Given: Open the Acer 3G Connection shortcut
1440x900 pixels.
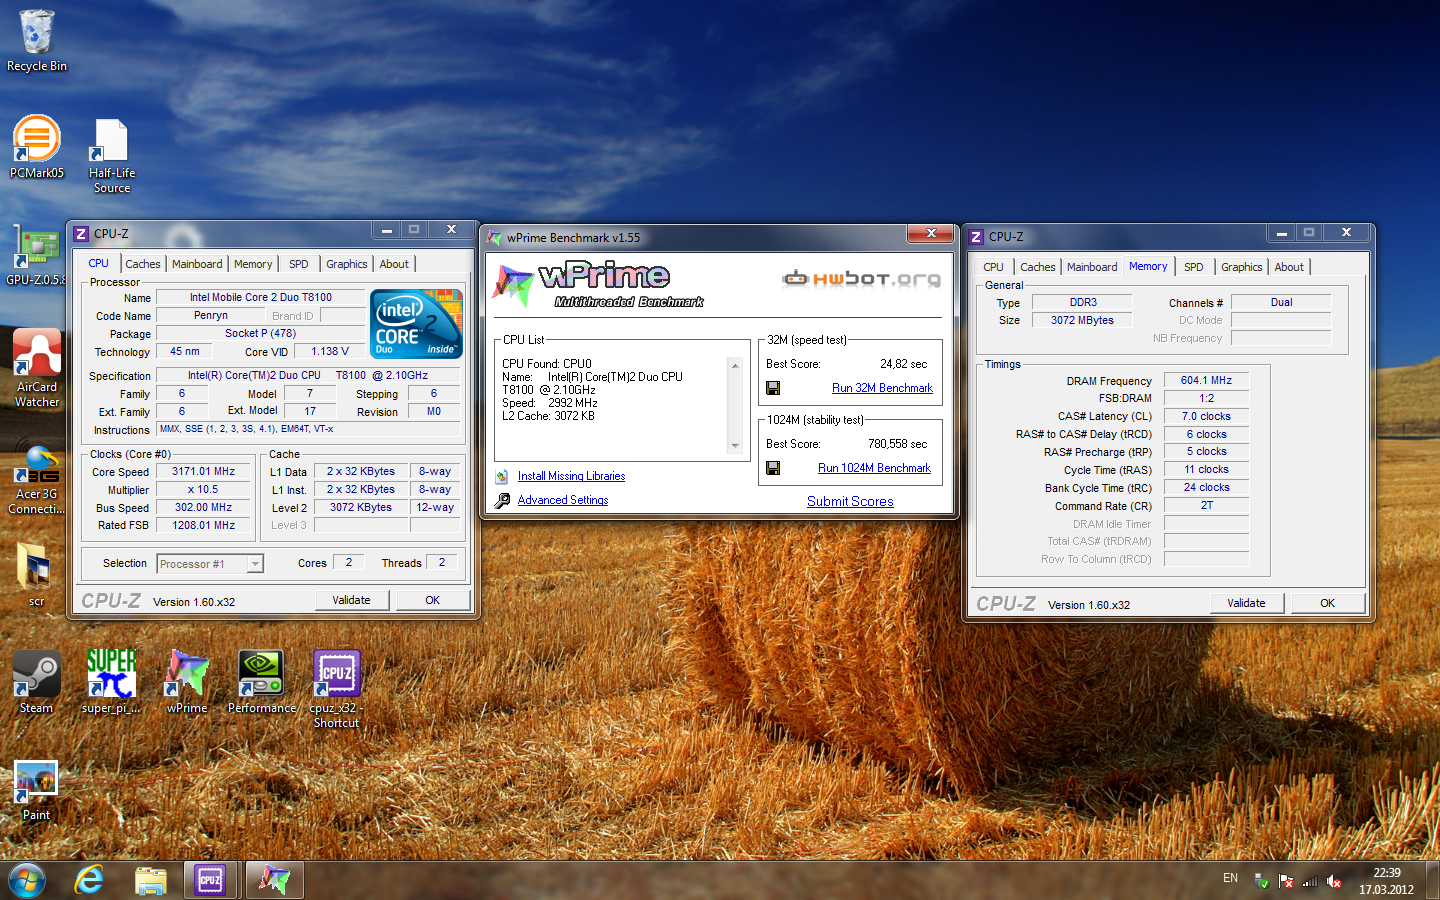Looking at the screenshot, I should click(x=36, y=477).
